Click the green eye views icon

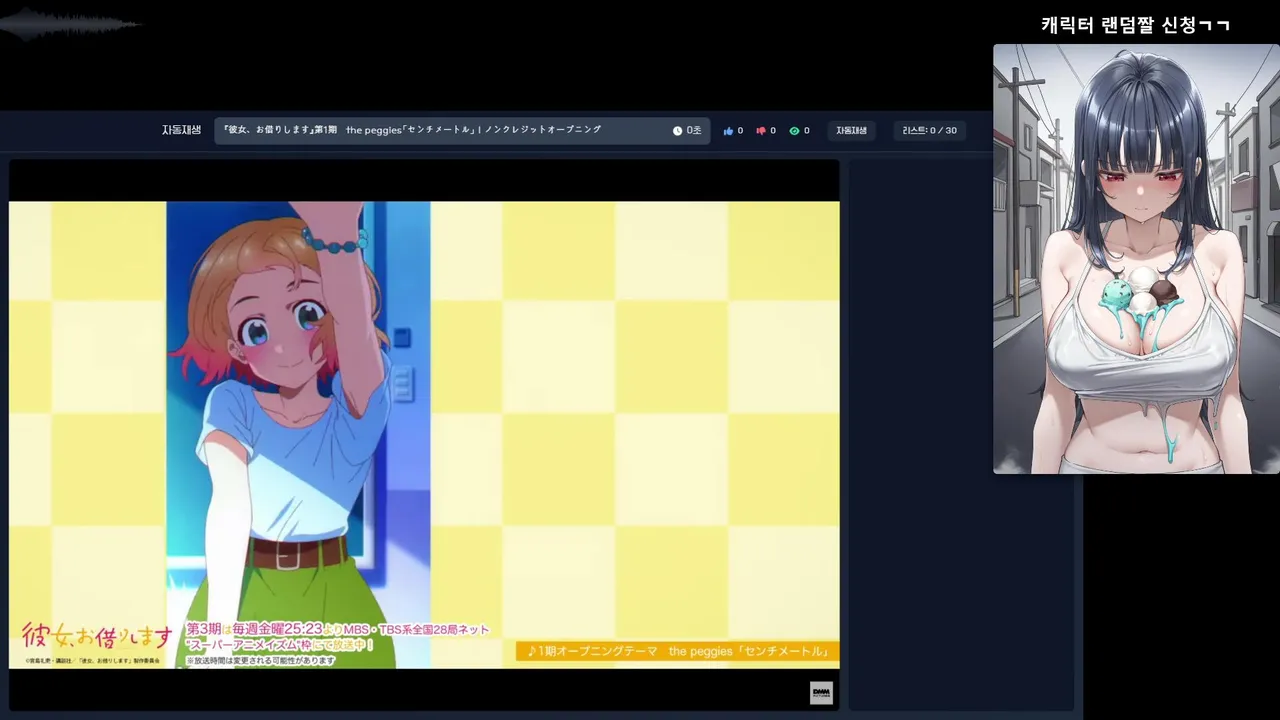pos(794,131)
